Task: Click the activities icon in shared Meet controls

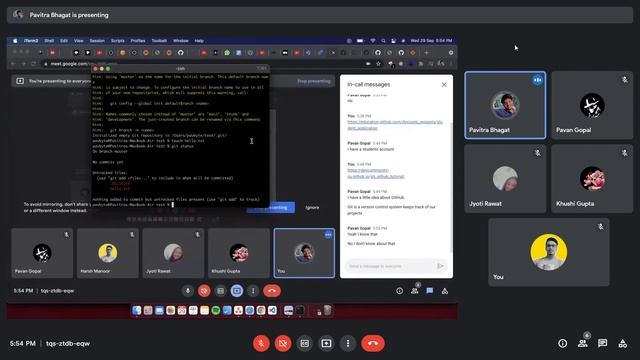Action: tap(445, 291)
